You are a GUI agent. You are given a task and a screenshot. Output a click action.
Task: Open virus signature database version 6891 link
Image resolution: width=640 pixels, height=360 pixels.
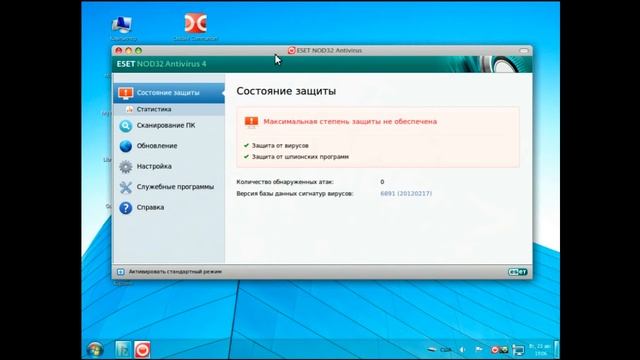(x=406, y=193)
